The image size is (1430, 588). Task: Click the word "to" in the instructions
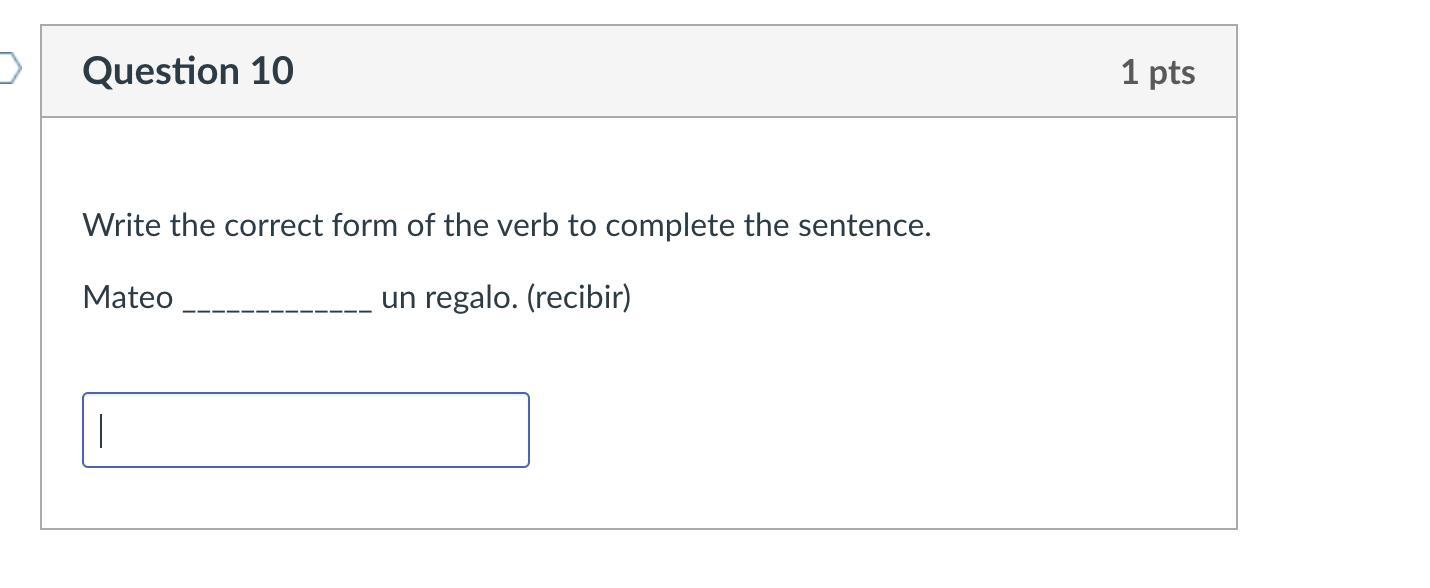coord(581,226)
